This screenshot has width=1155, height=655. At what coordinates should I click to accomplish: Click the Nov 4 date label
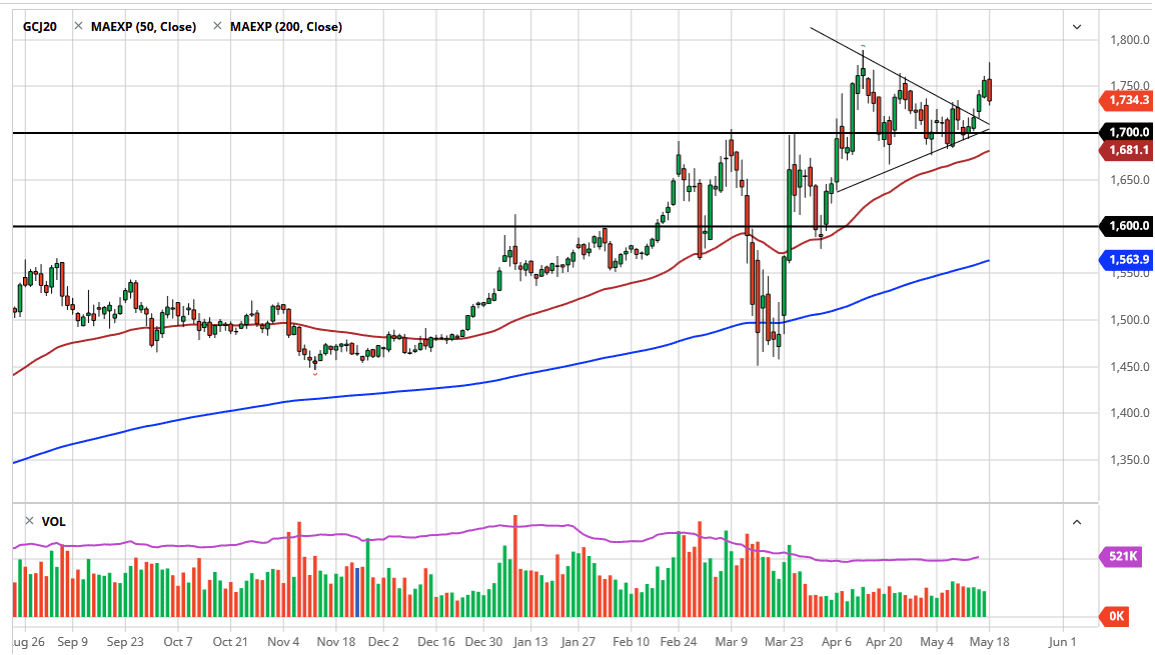pyautogui.click(x=284, y=642)
